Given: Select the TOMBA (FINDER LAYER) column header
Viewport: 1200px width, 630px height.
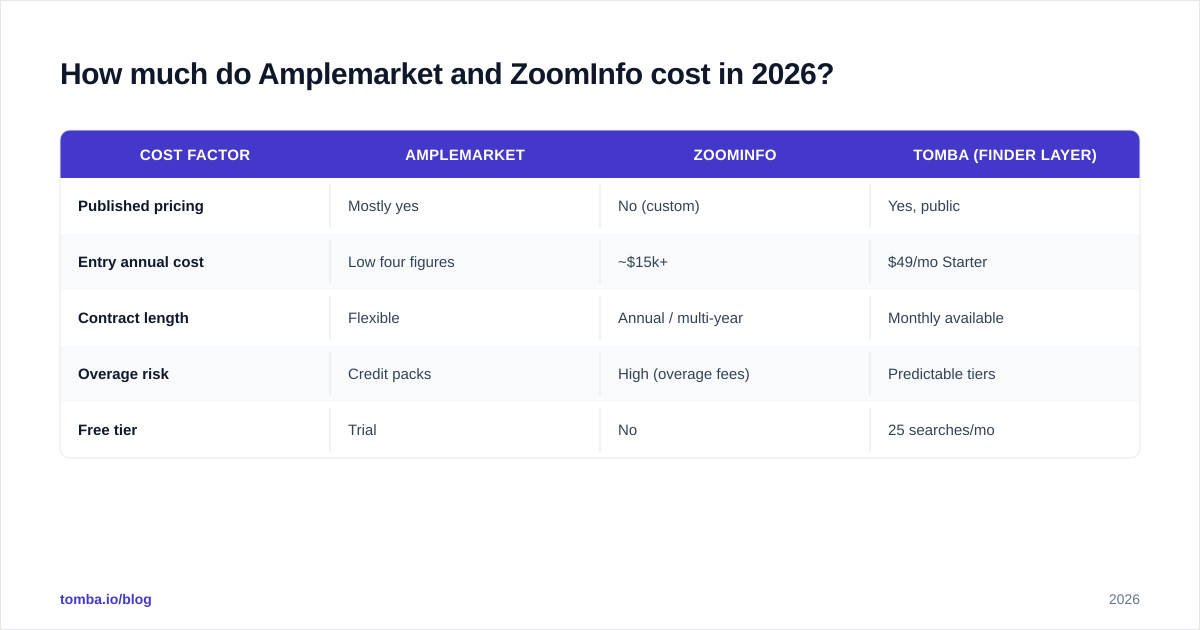Looking at the screenshot, I should tap(1005, 155).
